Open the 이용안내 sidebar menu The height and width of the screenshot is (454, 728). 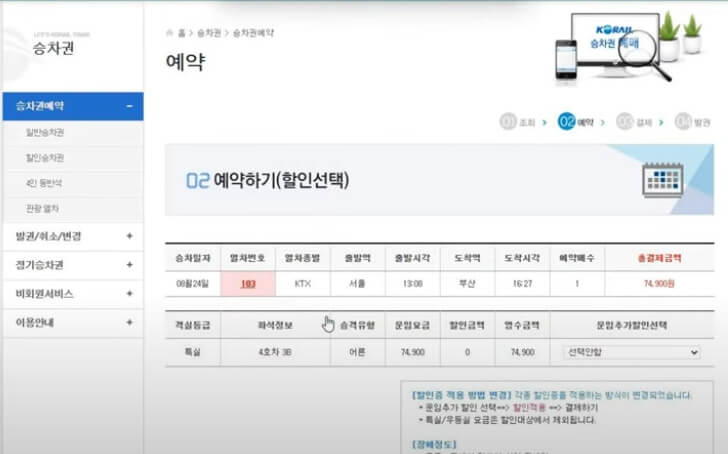click(73, 323)
